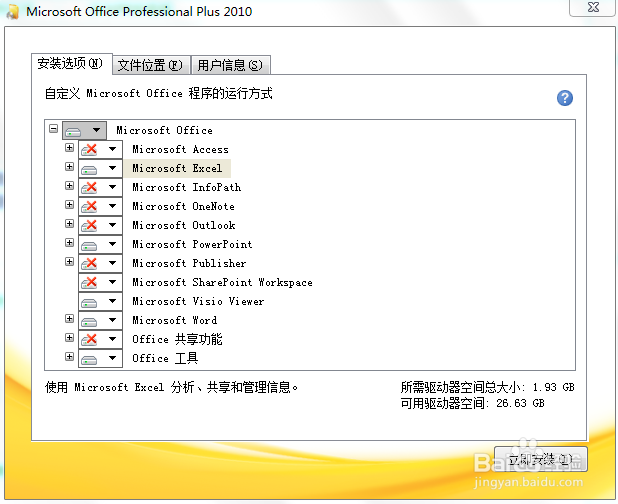Image resolution: width=618 pixels, height=504 pixels.
Task: Click the Office installer icon in title bar
Action: point(13,12)
